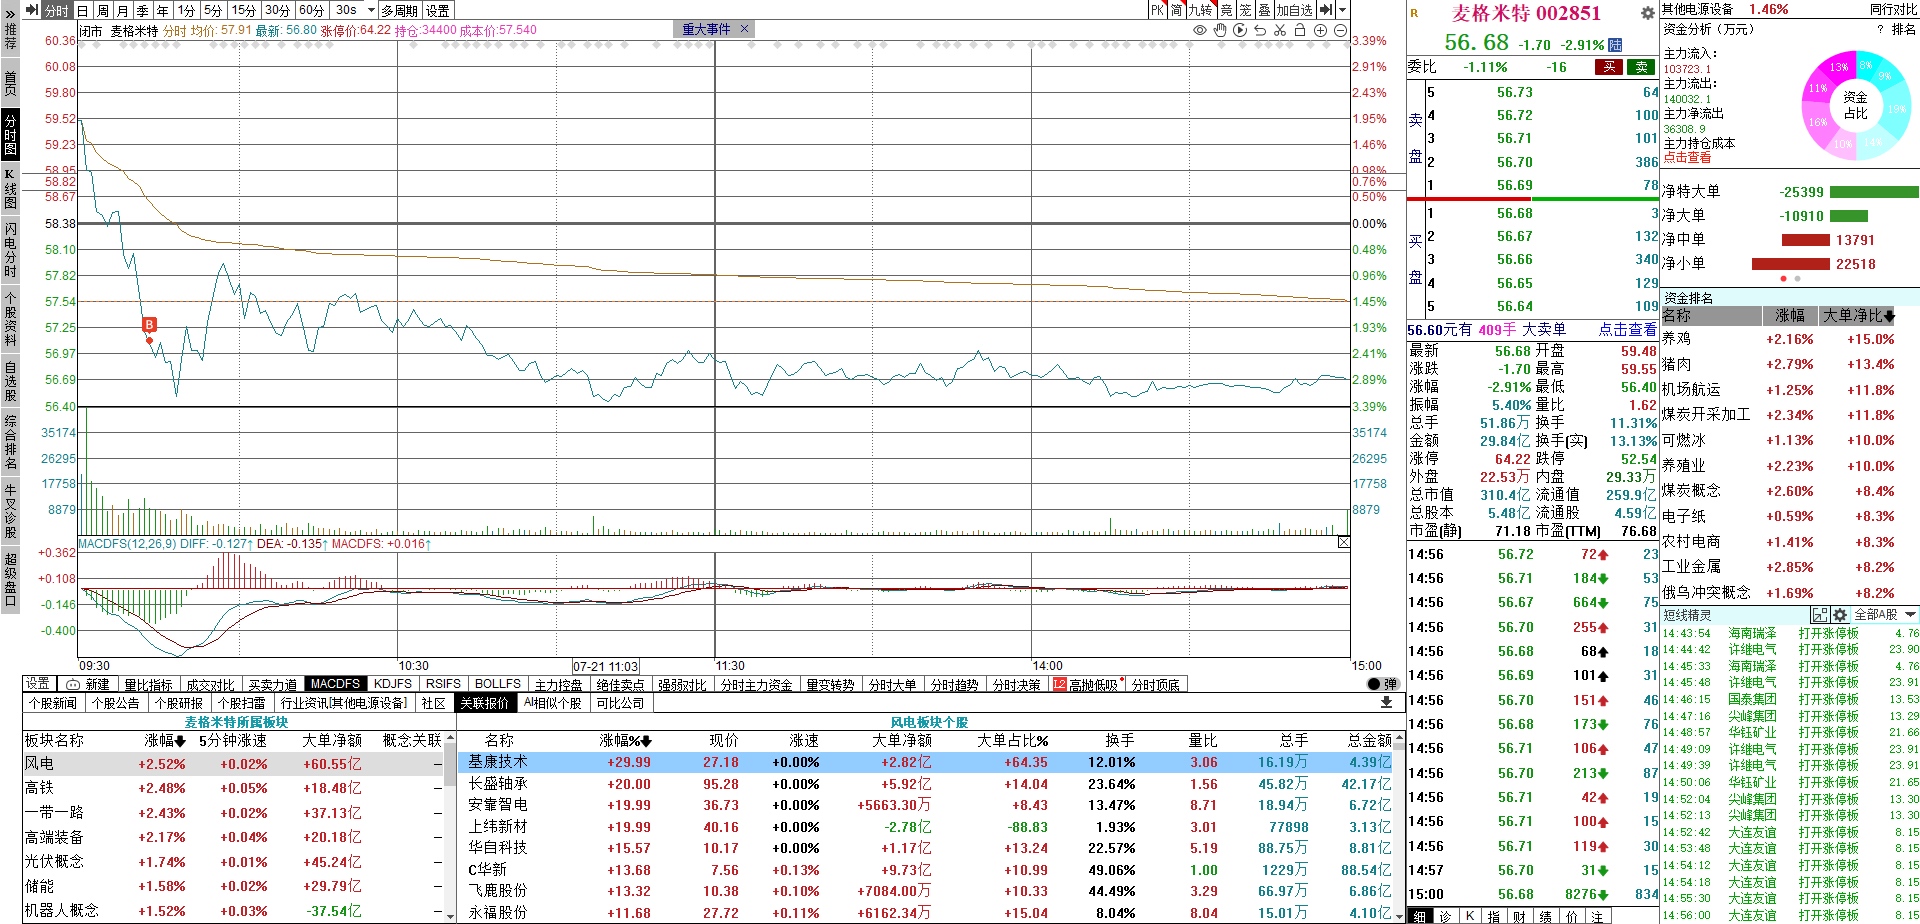Switch to AI相似个股 tab
Viewport: 1920px width, 924px height.
553,703
